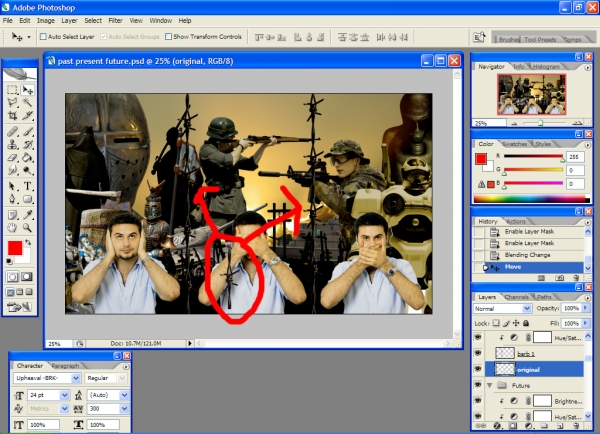Viewport: 600px width, 434px height.
Task: Switch to the Swatches tab
Action: (515, 144)
